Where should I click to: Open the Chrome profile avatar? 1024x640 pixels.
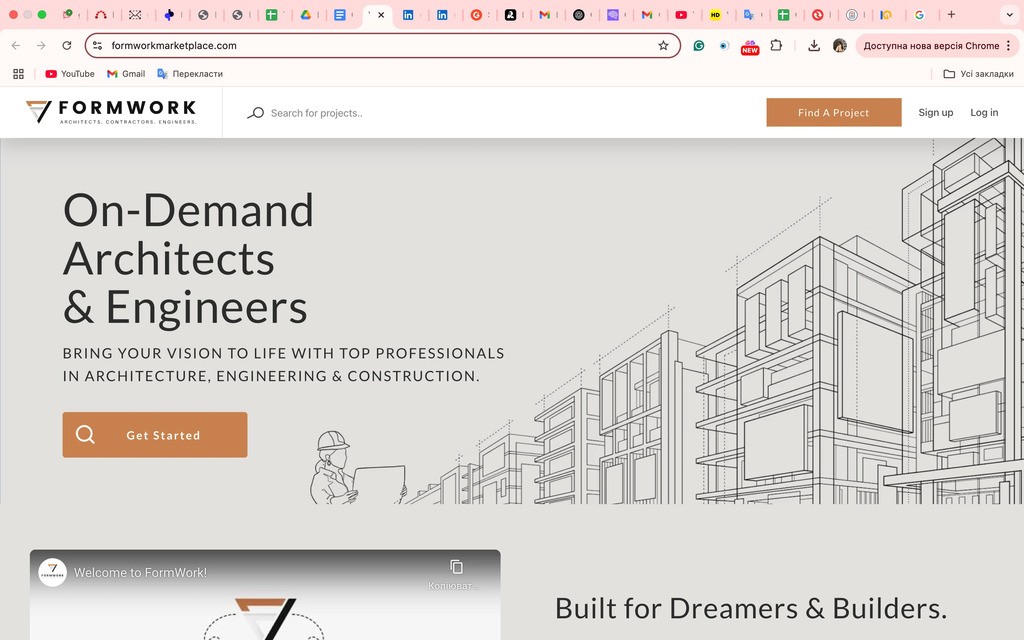click(x=840, y=46)
